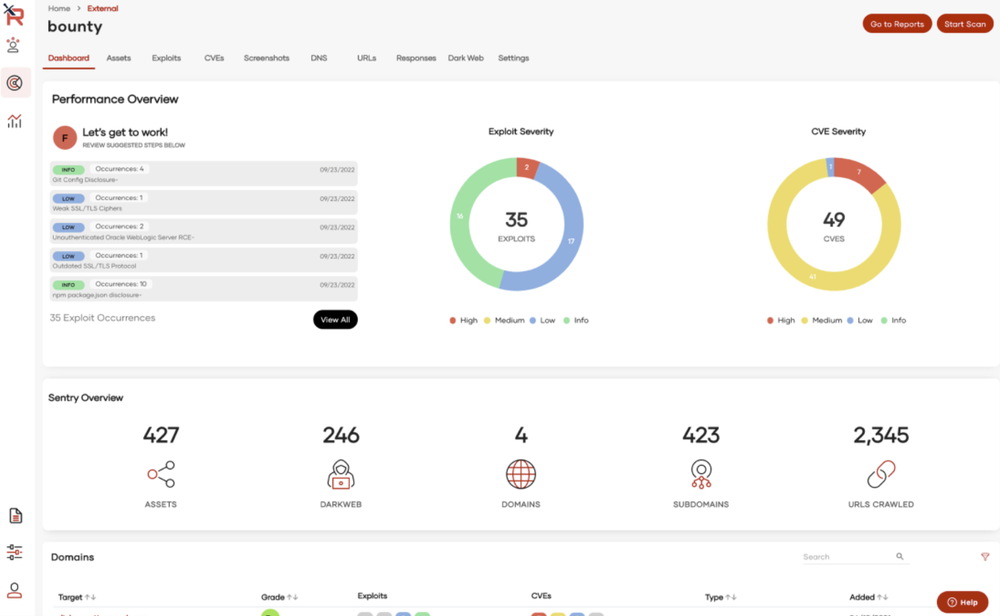Click the search magnifier icon in Domains

pos(900,557)
